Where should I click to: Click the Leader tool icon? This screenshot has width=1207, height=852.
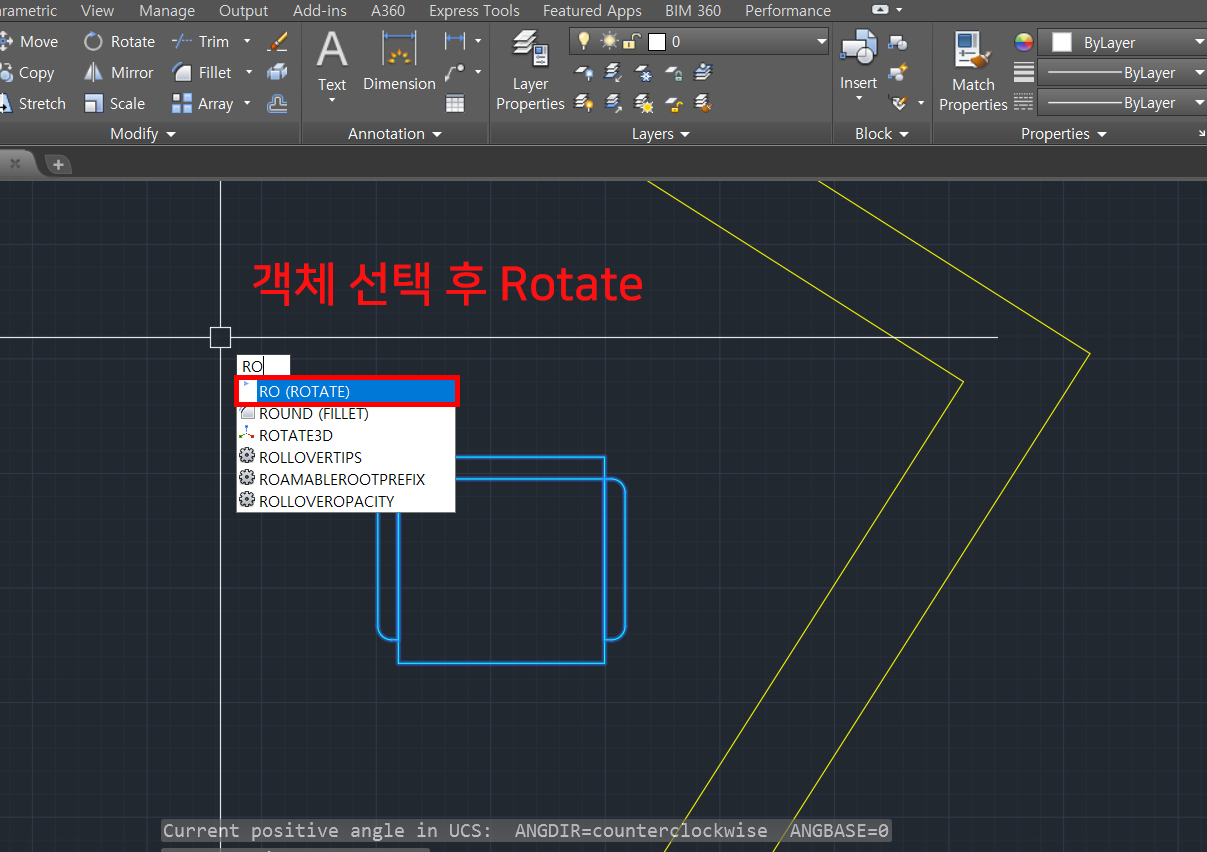(455, 72)
